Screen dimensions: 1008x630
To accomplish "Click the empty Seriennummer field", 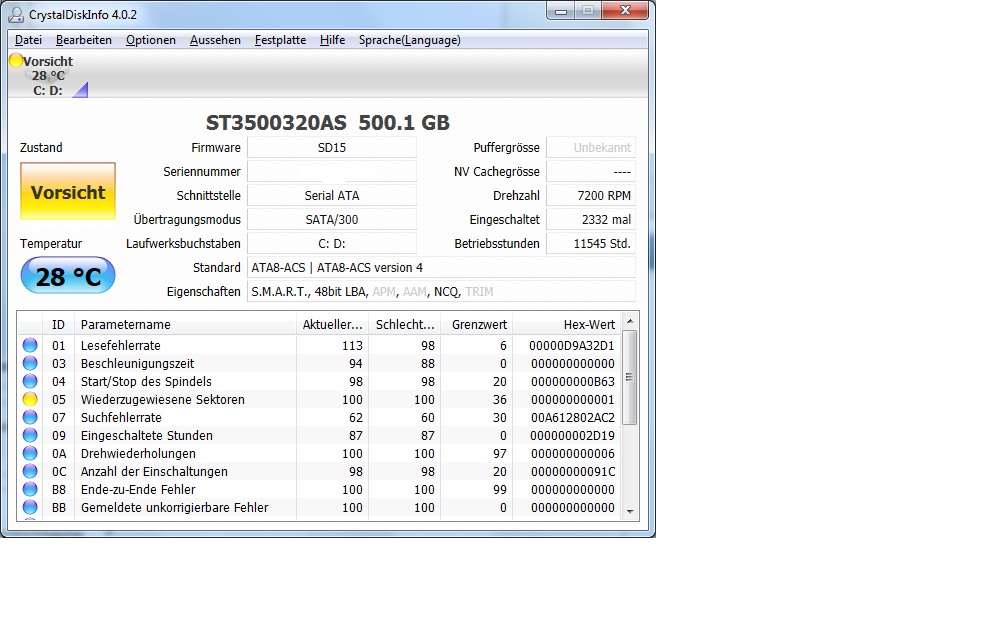I will [332, 171].
